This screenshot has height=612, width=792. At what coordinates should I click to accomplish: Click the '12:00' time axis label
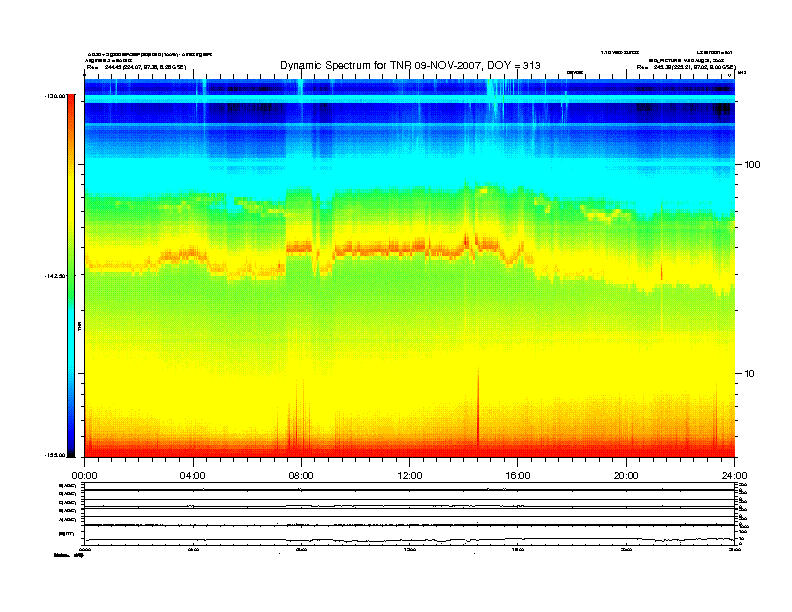(x=410, y=476)
